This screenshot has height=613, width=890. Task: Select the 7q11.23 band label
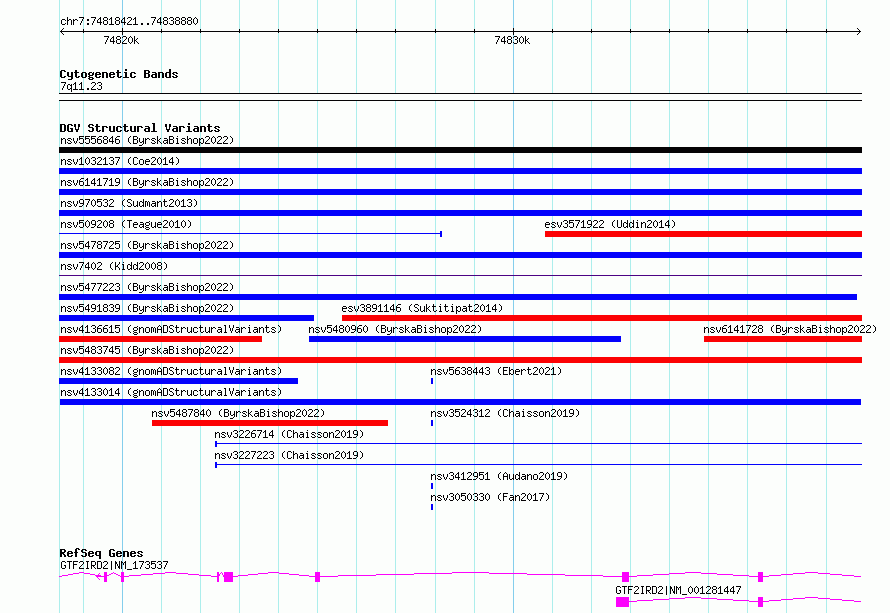81,86
